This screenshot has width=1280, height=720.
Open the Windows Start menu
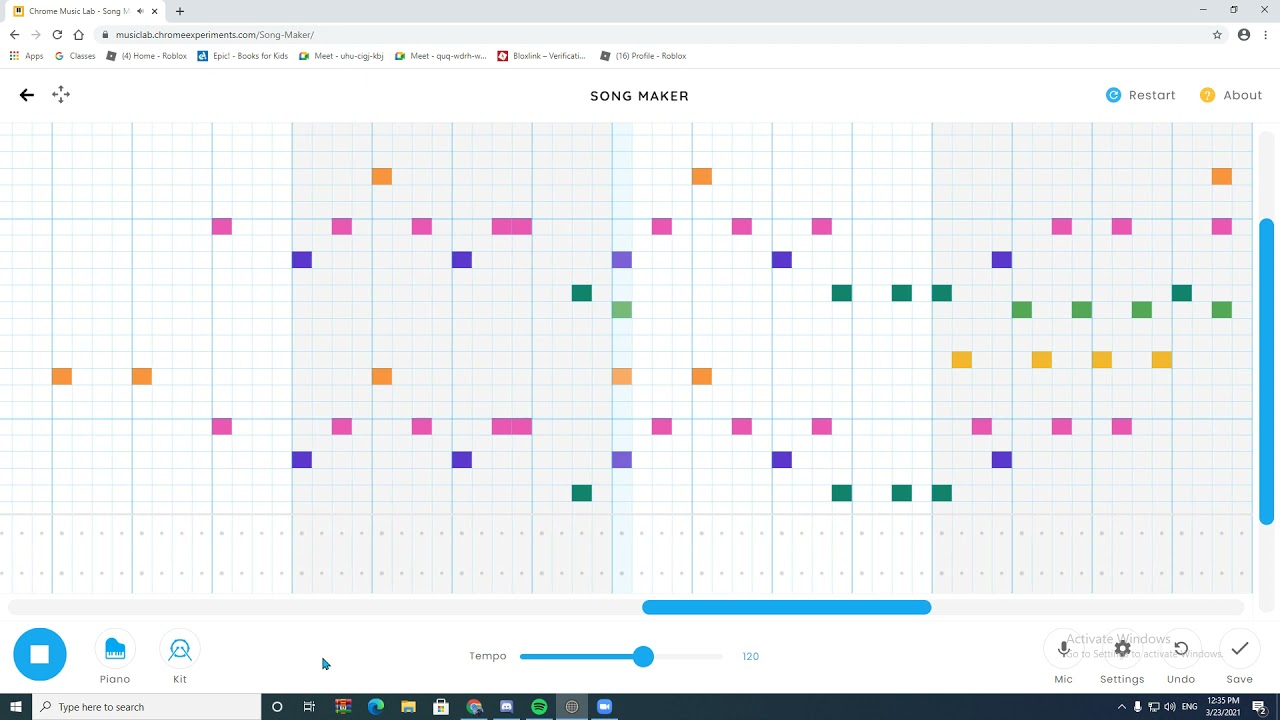pyautogui.click(x=15, y=707)
